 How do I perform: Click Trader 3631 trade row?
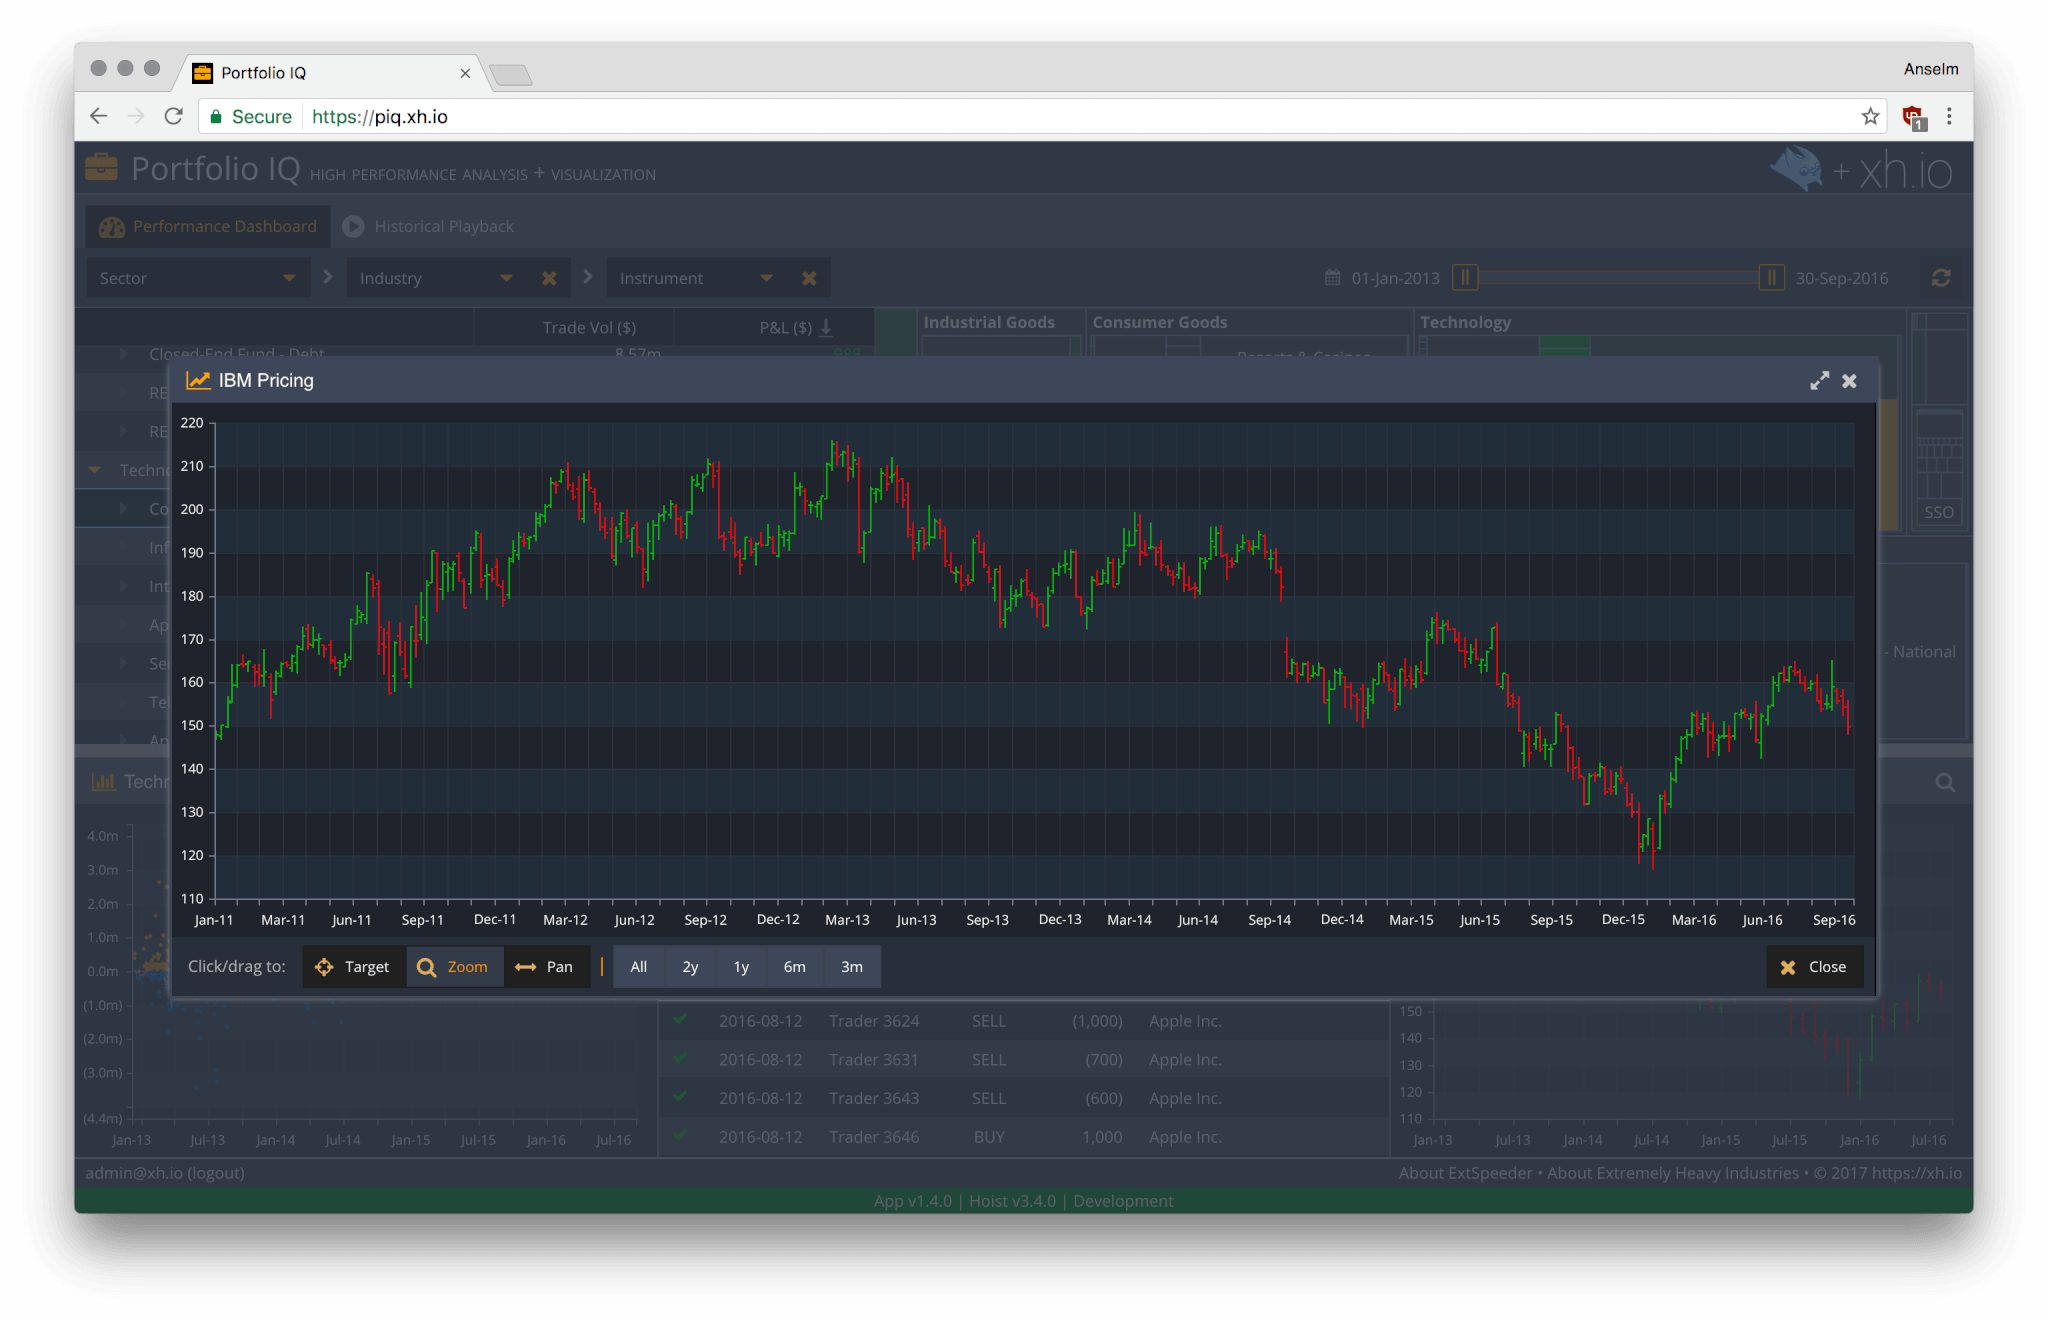point(1023,1060)
